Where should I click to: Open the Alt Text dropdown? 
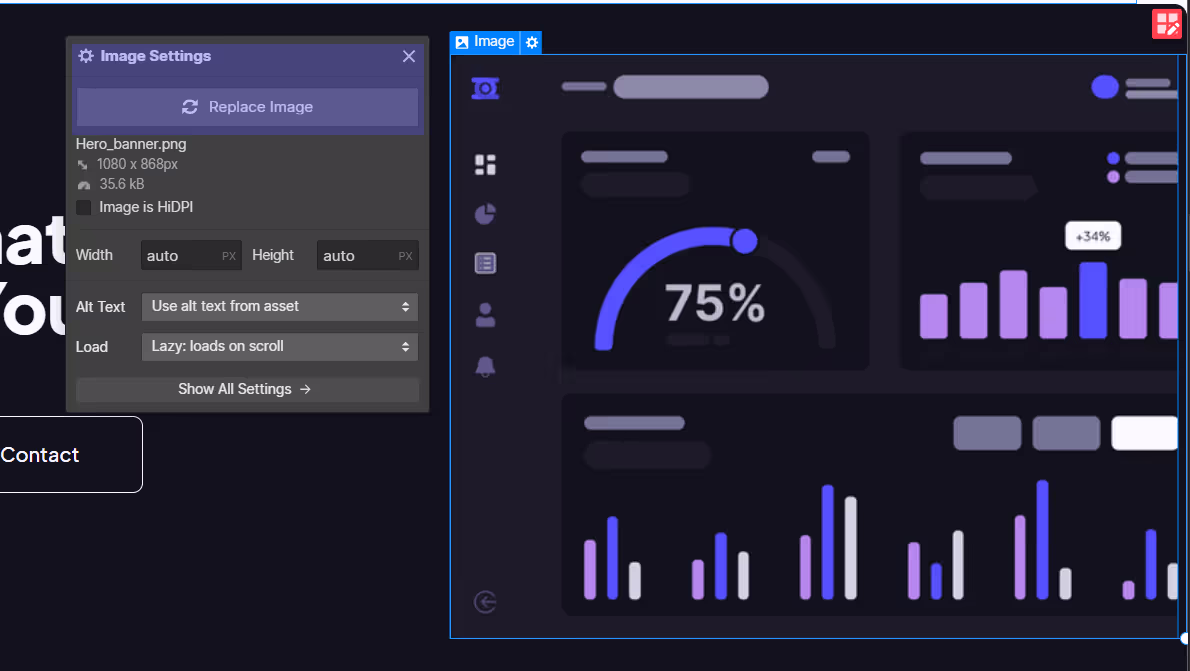coord(279,307)
